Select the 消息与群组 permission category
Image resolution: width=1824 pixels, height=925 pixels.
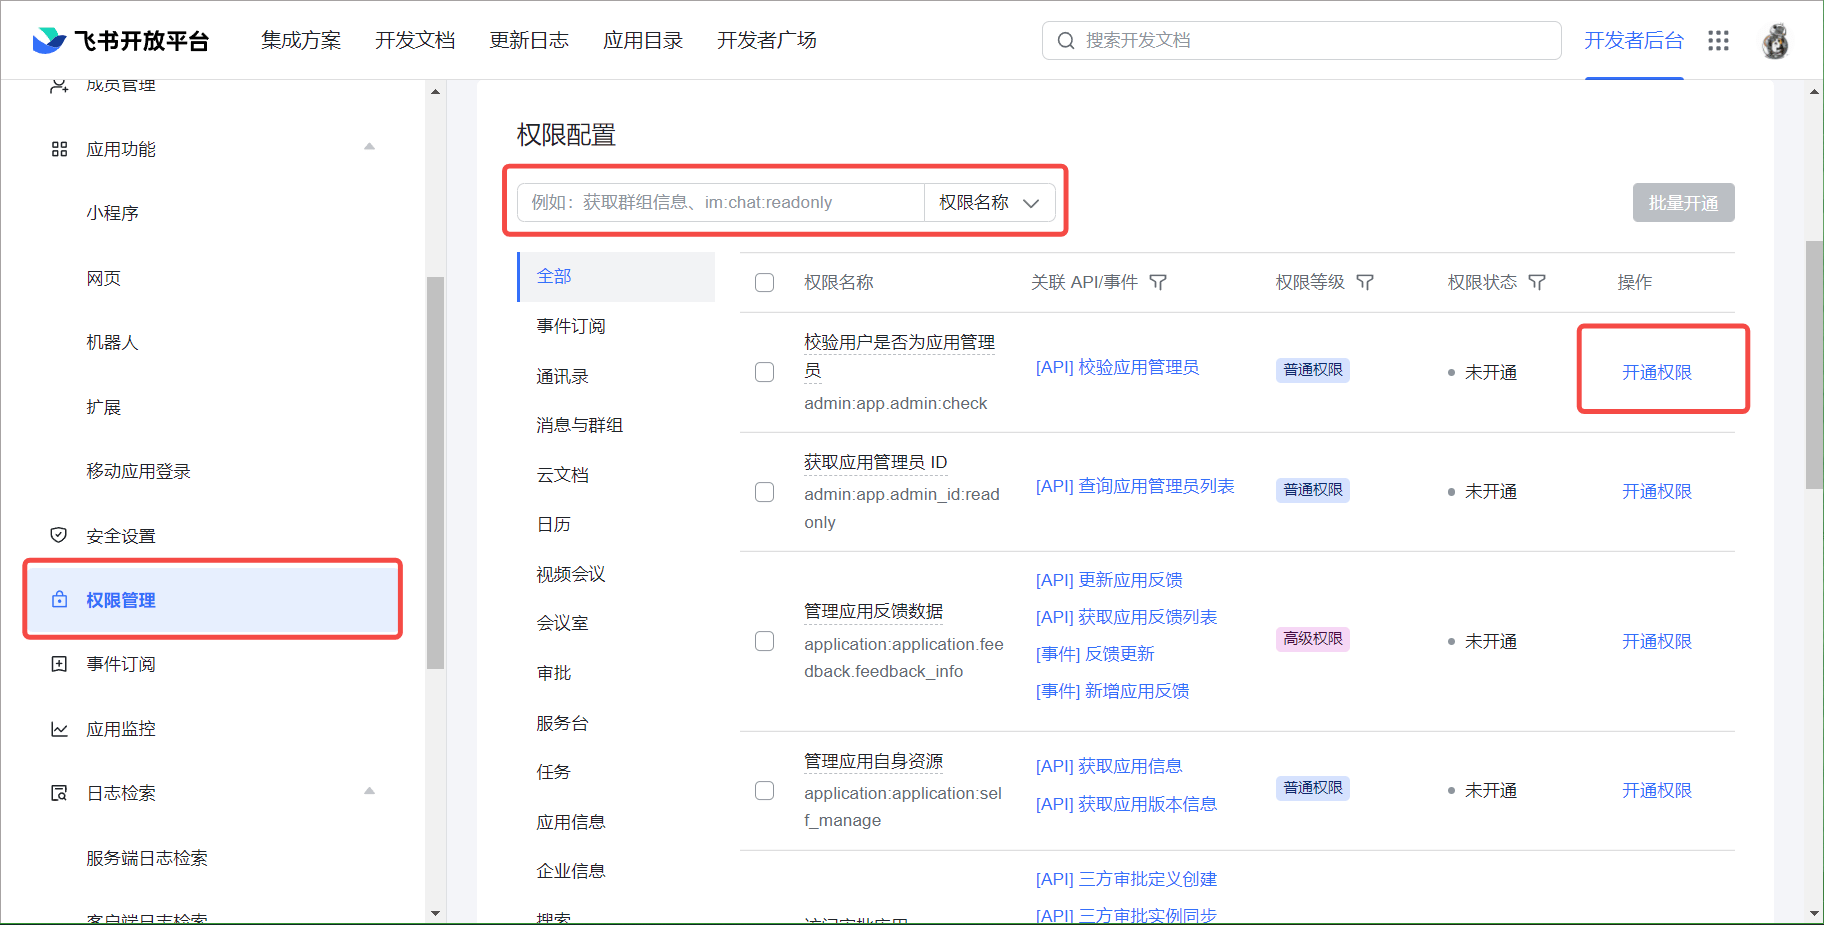pyautogui.click(x=579, y=425)
